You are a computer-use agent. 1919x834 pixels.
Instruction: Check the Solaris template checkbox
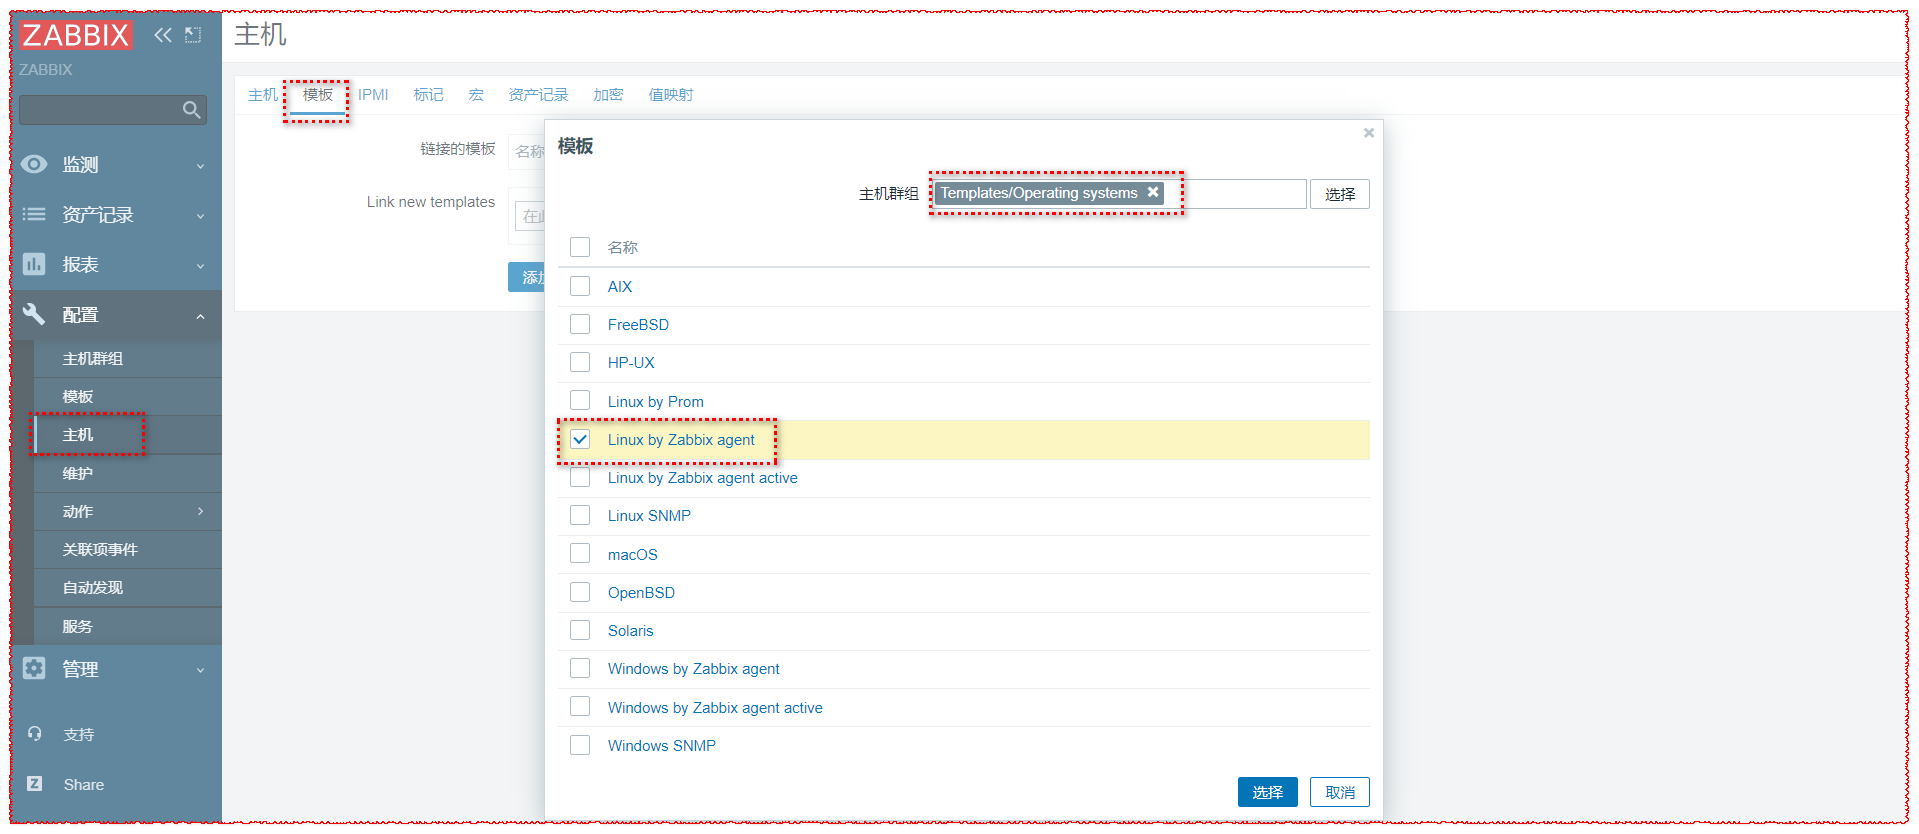click(x=580, y=630)
